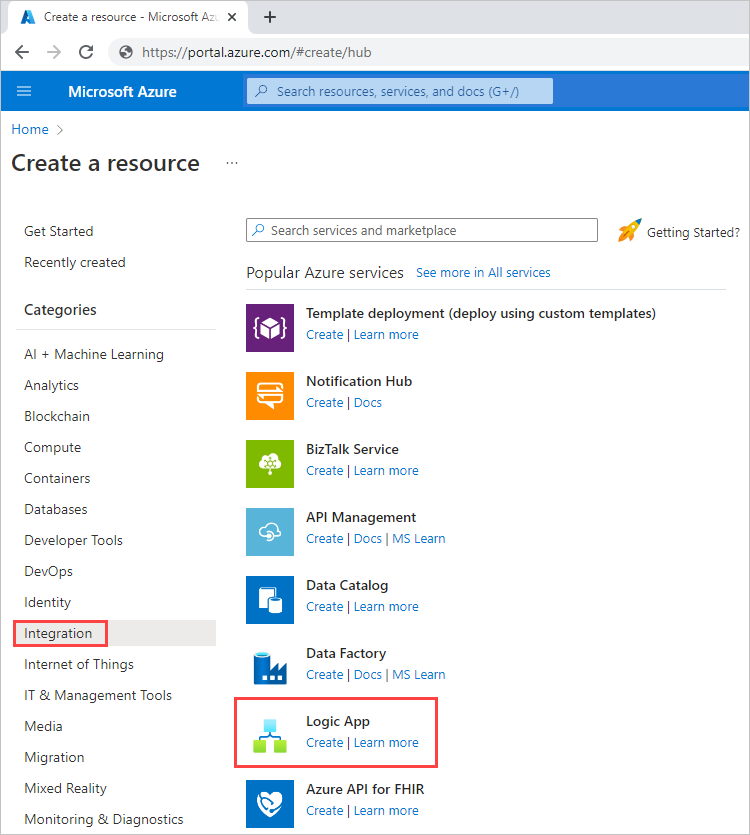Open See more in All services
The width and height of the screenshot is (750, 835).
tap(483, 272)
